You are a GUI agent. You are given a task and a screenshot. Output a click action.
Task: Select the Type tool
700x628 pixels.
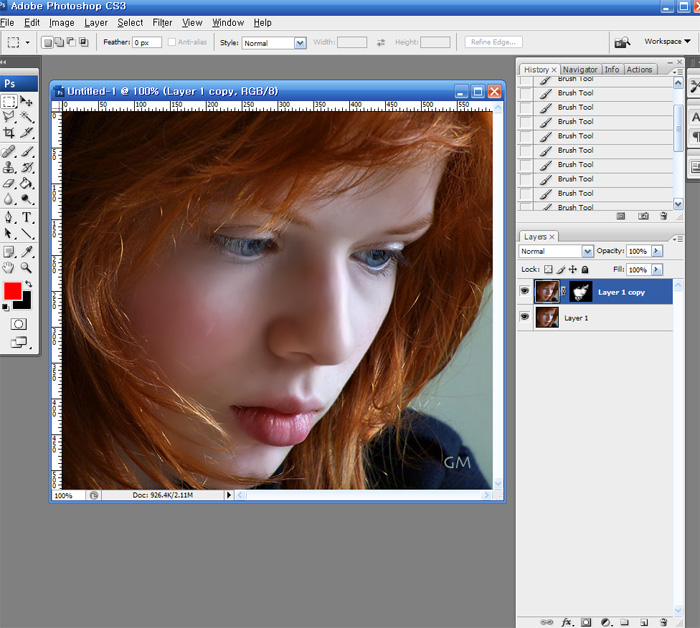pos(26,217)
